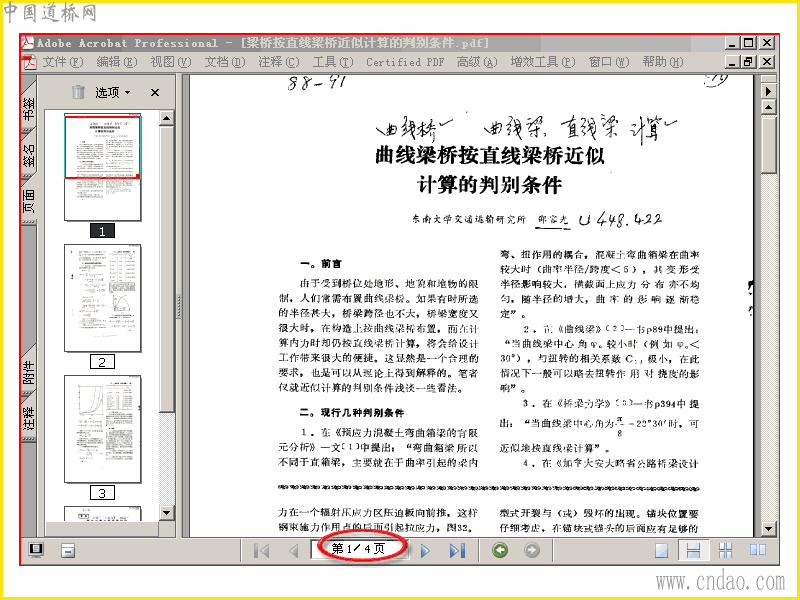Select continuous facing pages layout icon
This screenshot has width=800, height=600.
(x=725, y=550)
